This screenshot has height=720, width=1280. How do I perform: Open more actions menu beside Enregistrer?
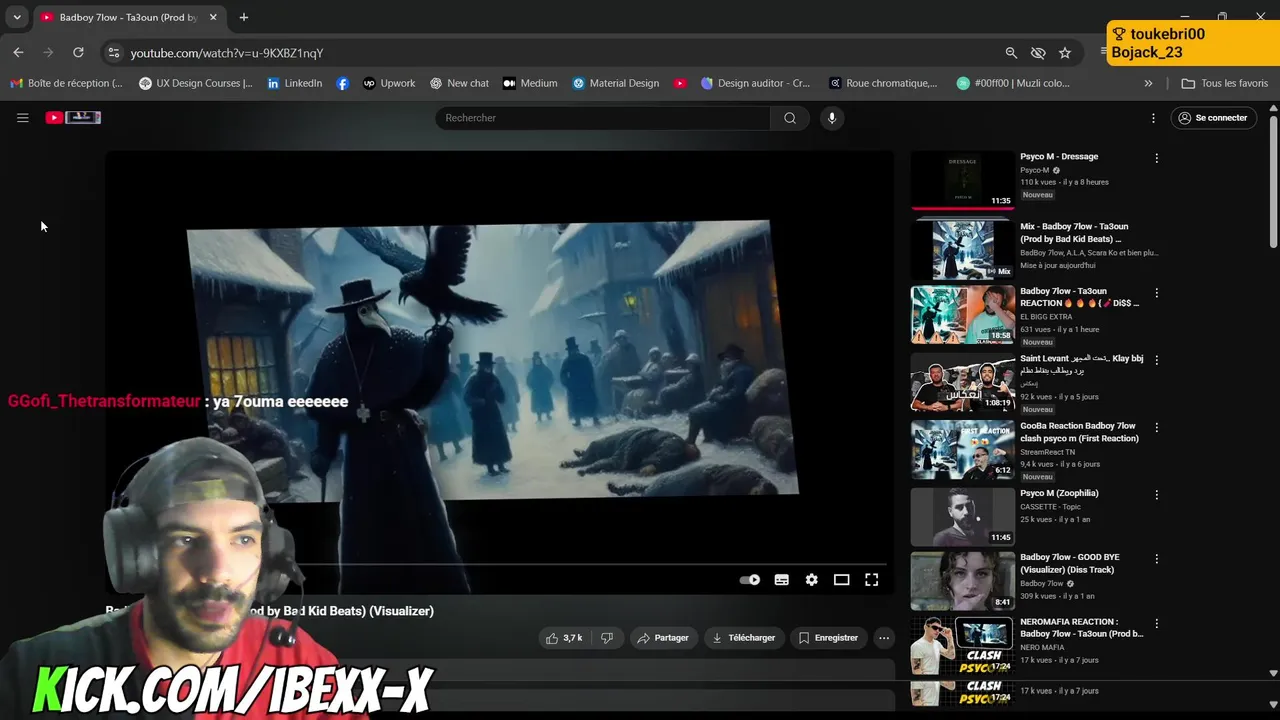pos(884,638)
